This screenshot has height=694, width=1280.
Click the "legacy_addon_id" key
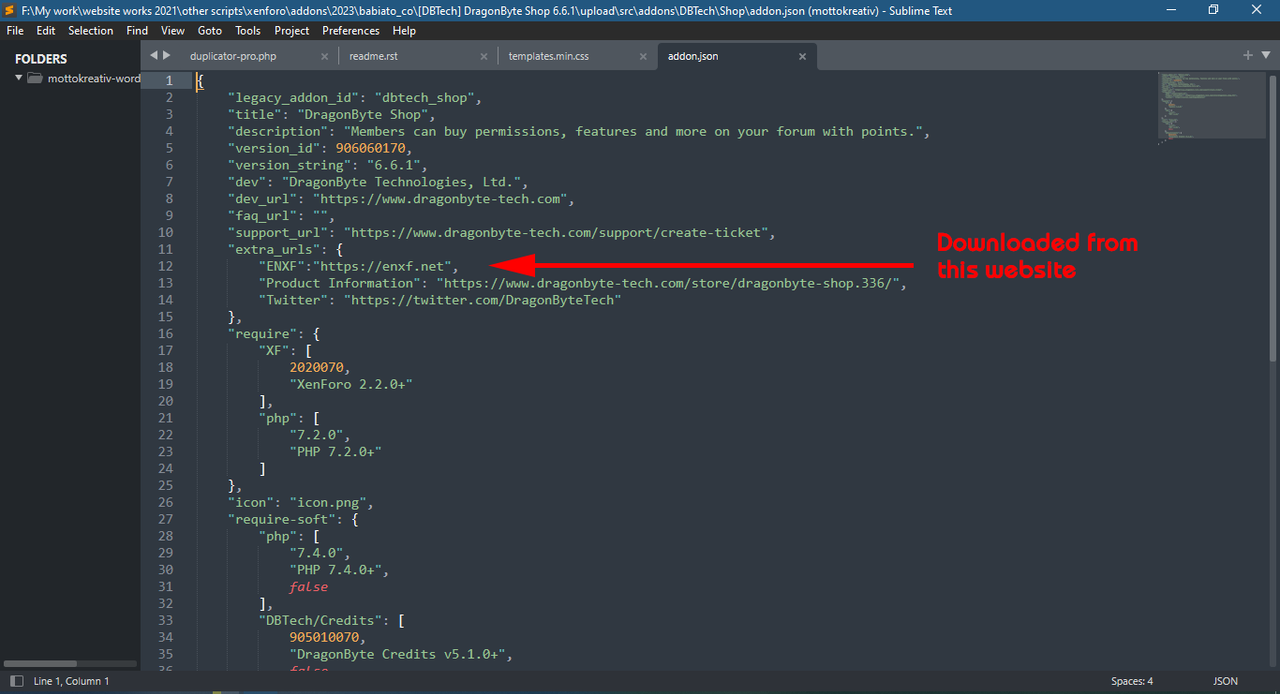[x=292, y=98]
